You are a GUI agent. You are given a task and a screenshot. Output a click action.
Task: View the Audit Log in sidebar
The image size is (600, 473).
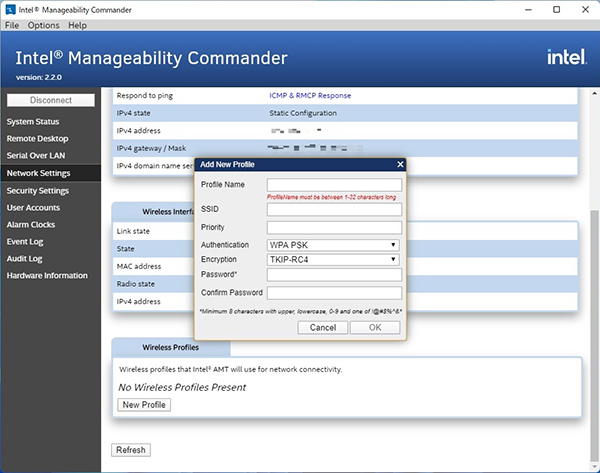tap(24, 259)
